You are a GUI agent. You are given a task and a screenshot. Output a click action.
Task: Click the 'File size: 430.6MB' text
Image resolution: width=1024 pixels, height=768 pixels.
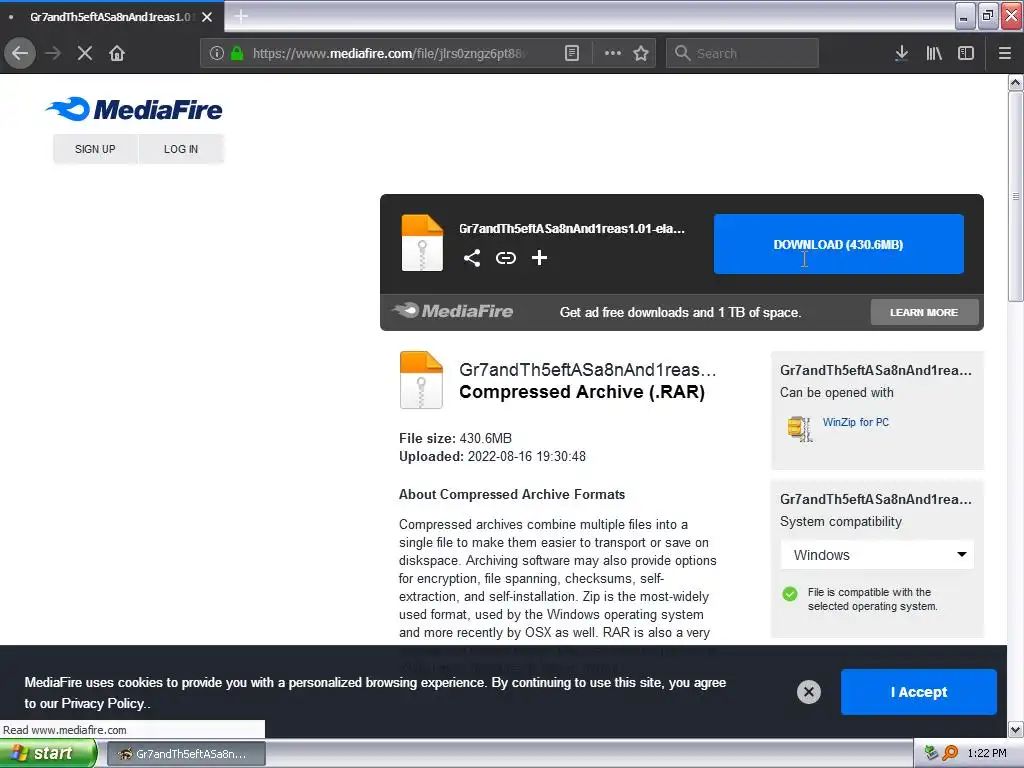[455, 438]
